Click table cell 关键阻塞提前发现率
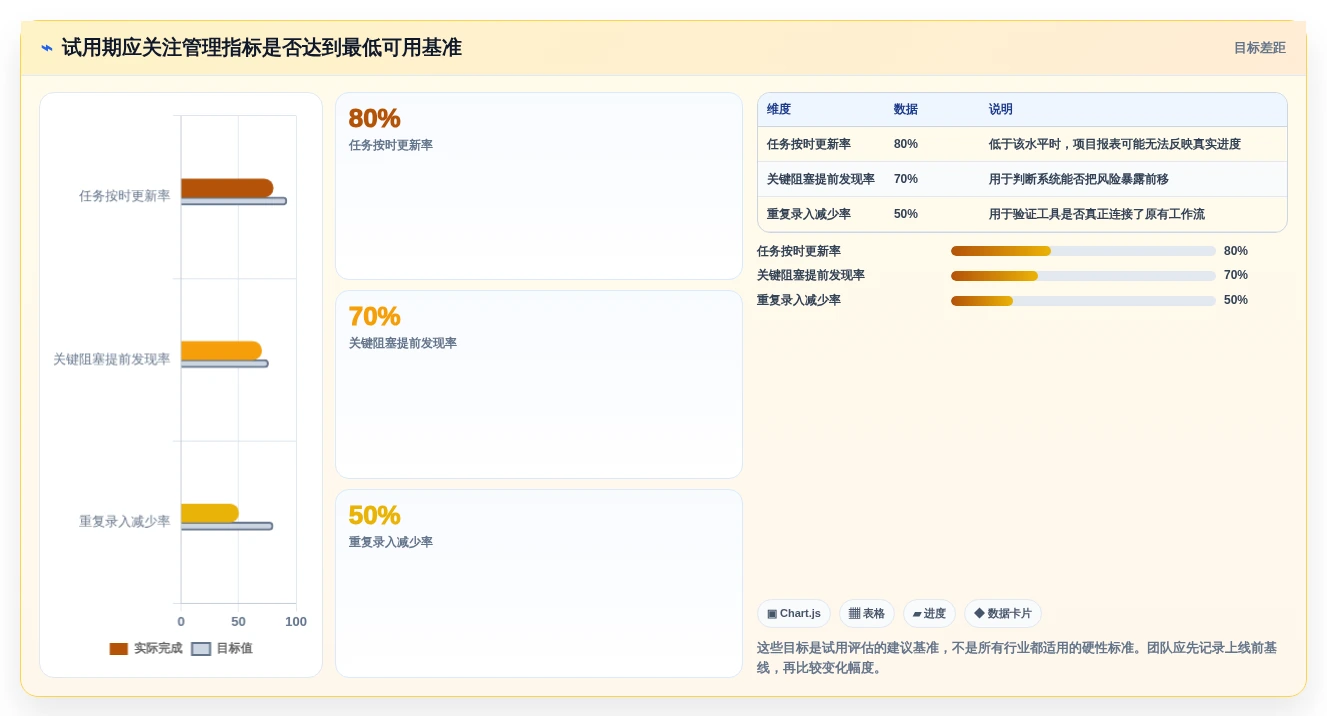Image resolution: width=1327 pixels, height=716 pixels. pyautogui.click(x=821, y=179)
